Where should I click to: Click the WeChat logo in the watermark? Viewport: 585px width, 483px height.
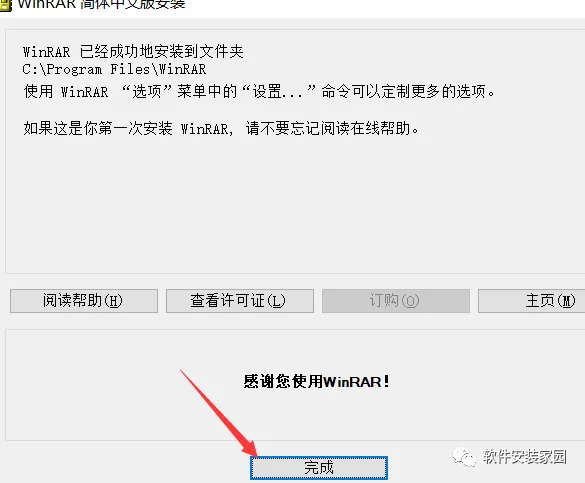464,457
